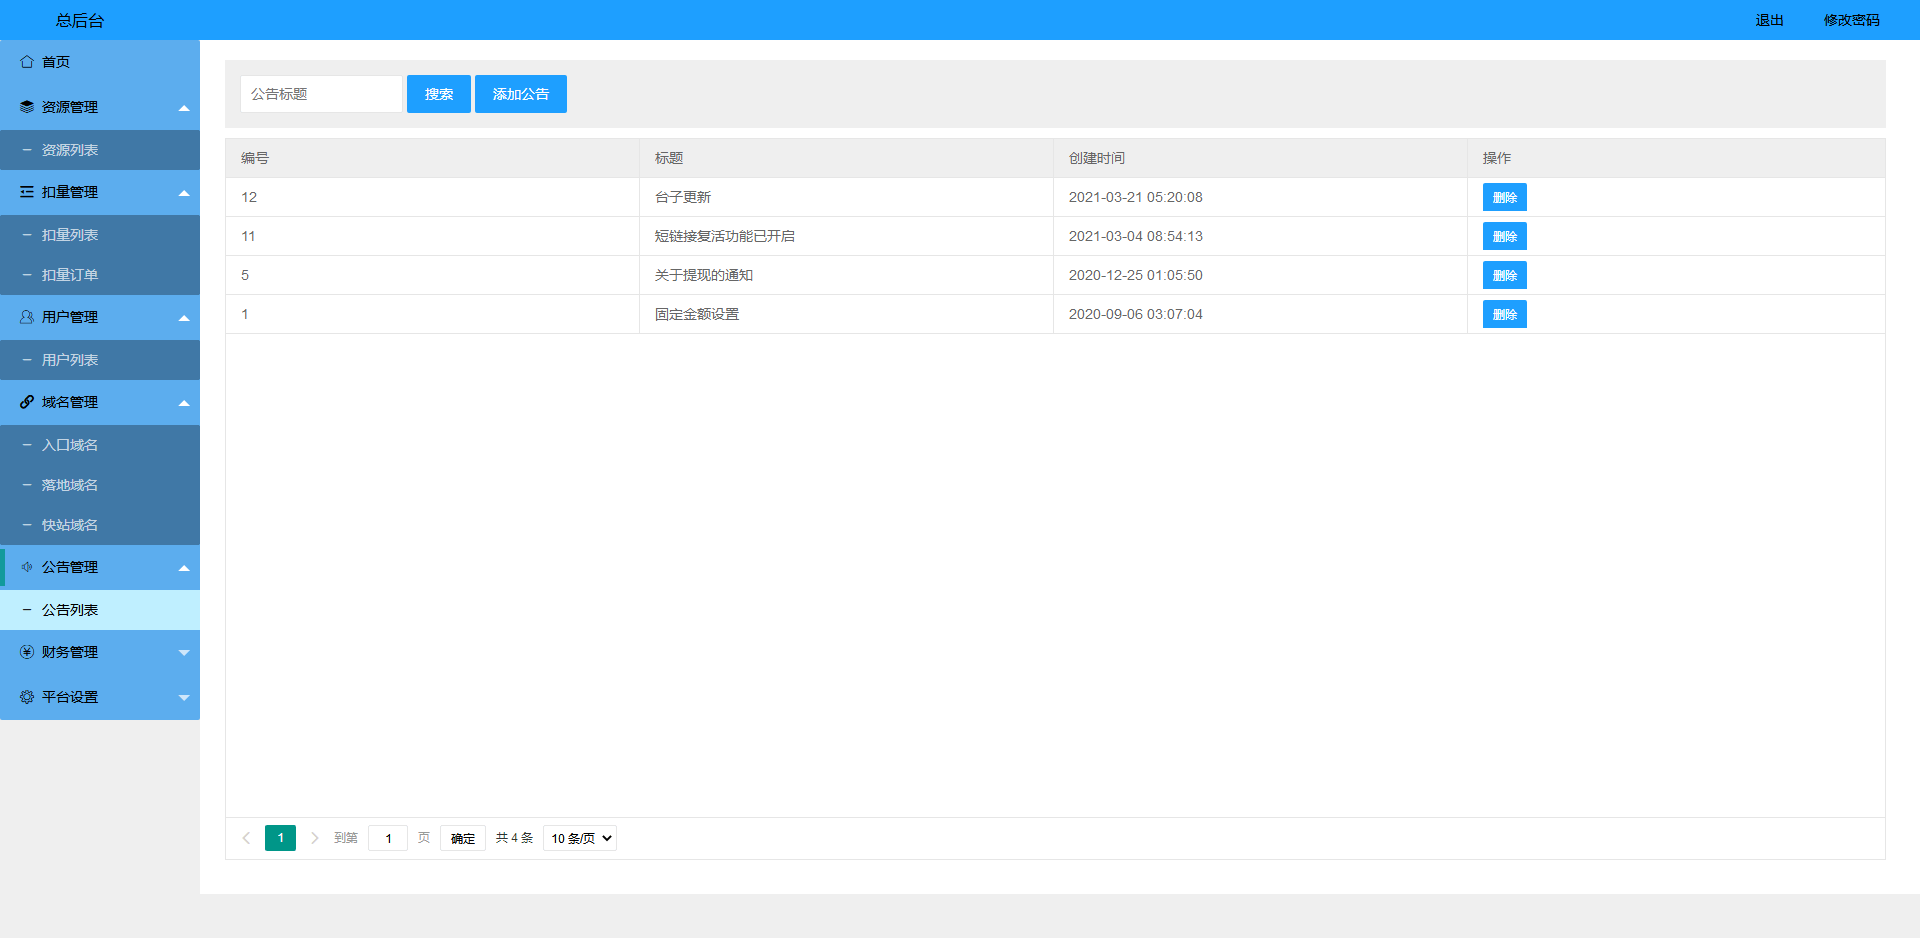The width and height of the screenshot is (1920, 938).
Task: Click 修改密码 in the top bar
Action: [1851, 20]
